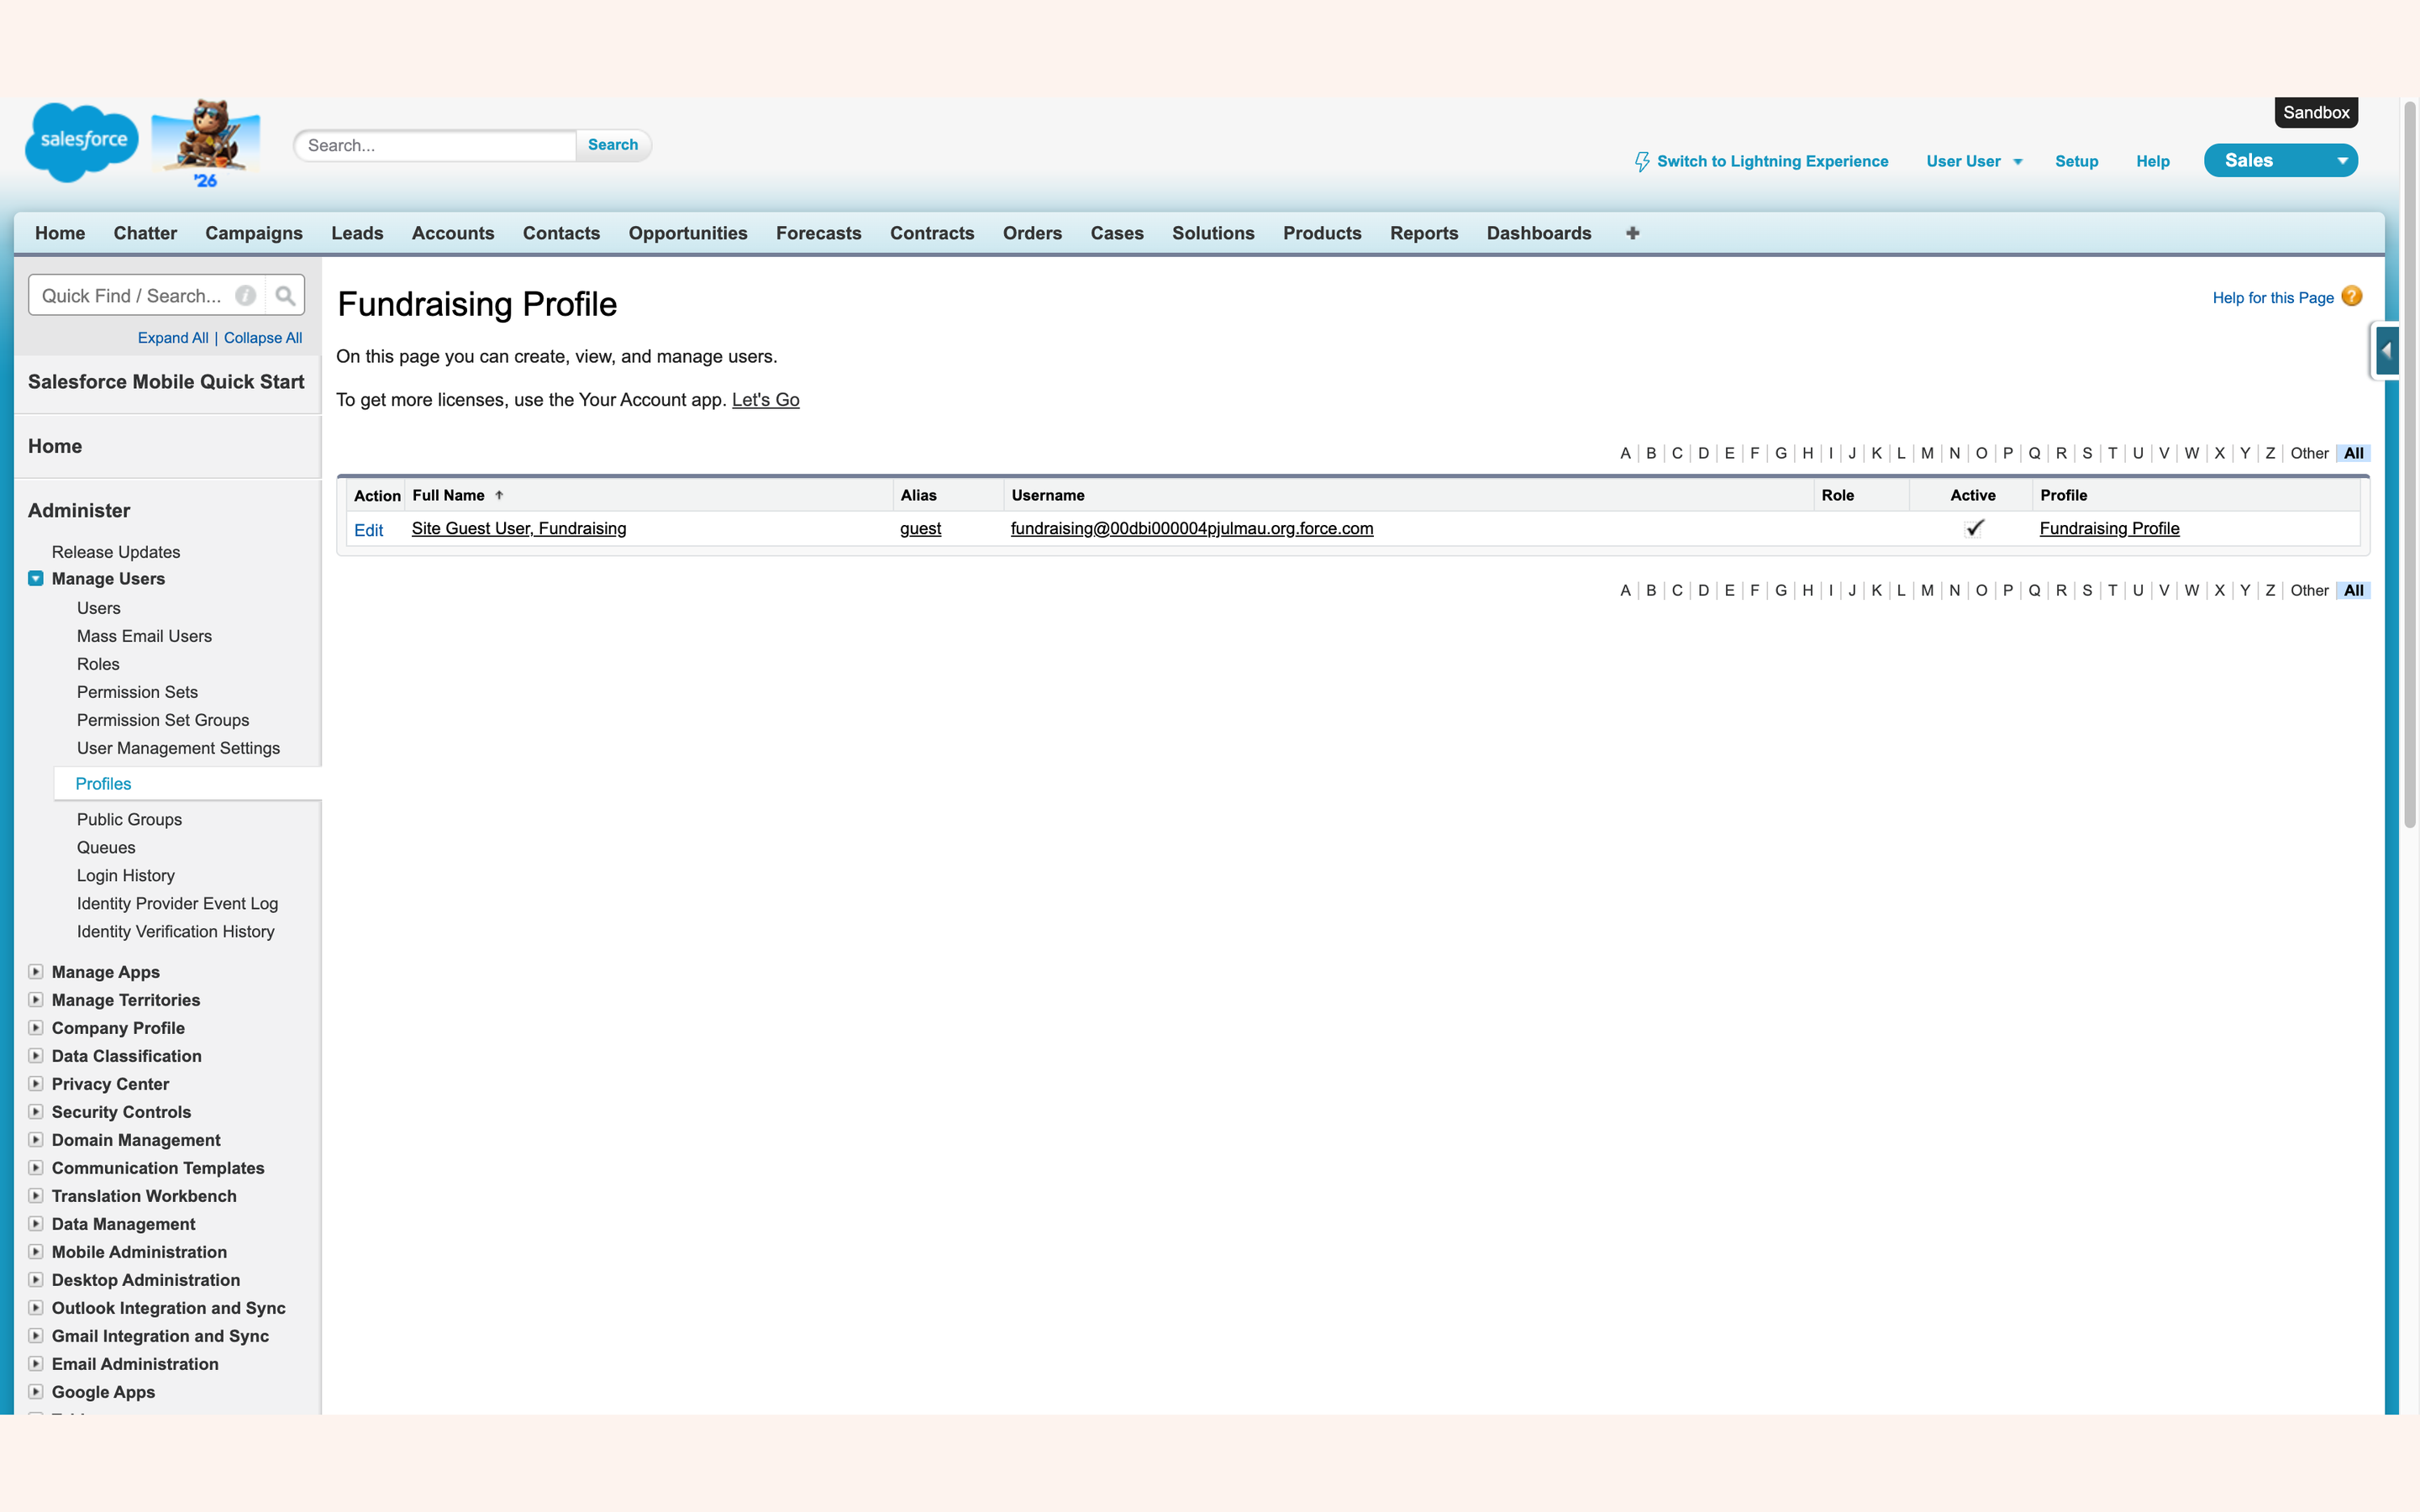
Task: Click the orange help question mark icon
Action: 2352,296
